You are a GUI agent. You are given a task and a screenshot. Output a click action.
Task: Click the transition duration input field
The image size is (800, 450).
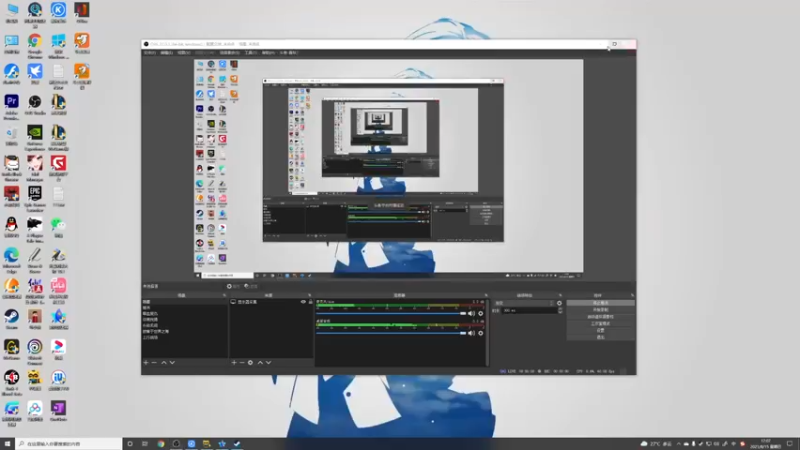(529, 310)
